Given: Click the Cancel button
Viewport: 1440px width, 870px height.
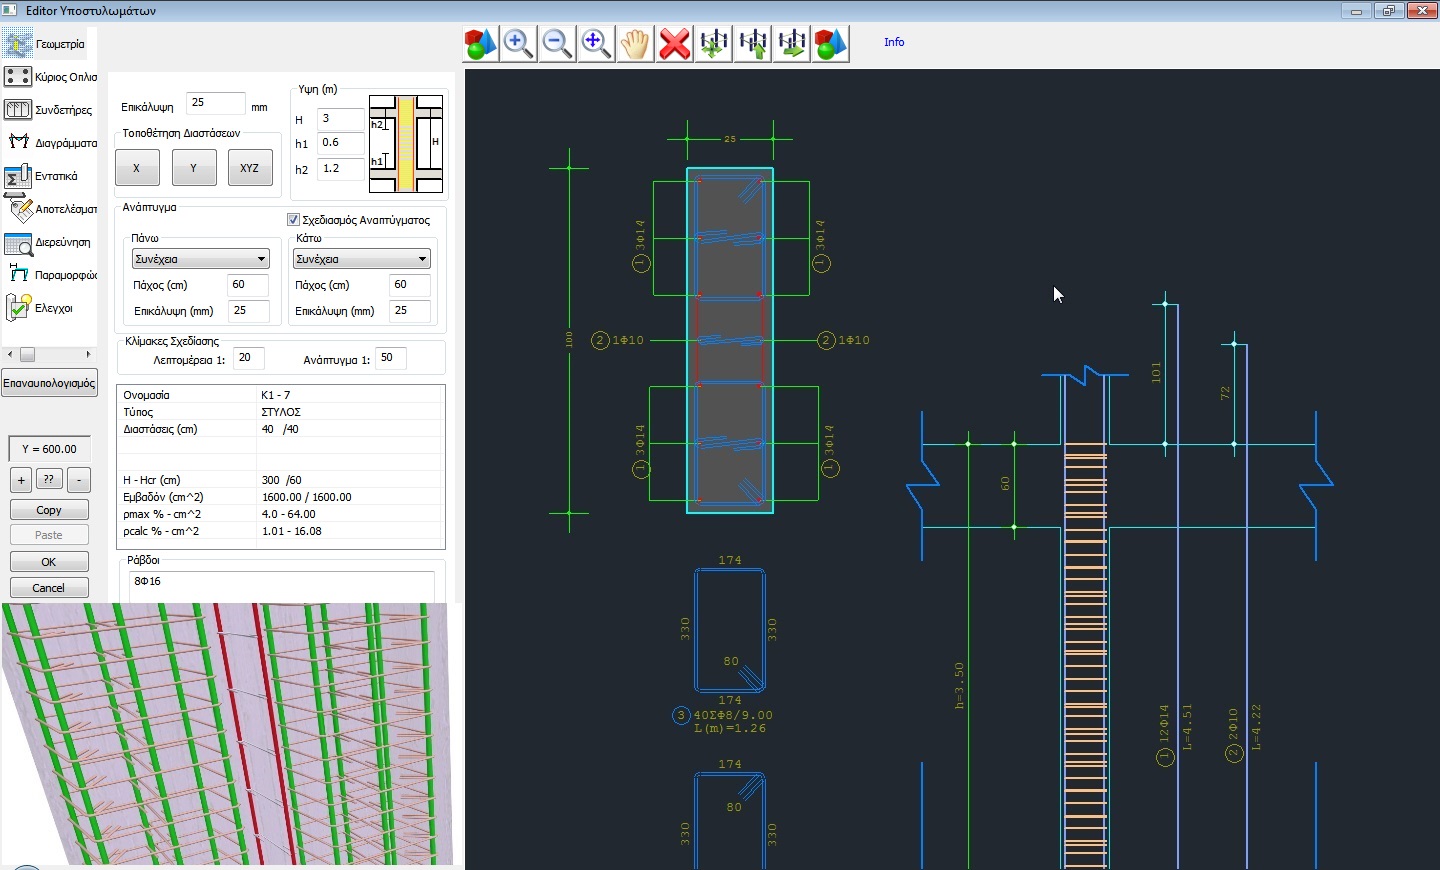Looking at the screenshot, I should click(49, 588).
